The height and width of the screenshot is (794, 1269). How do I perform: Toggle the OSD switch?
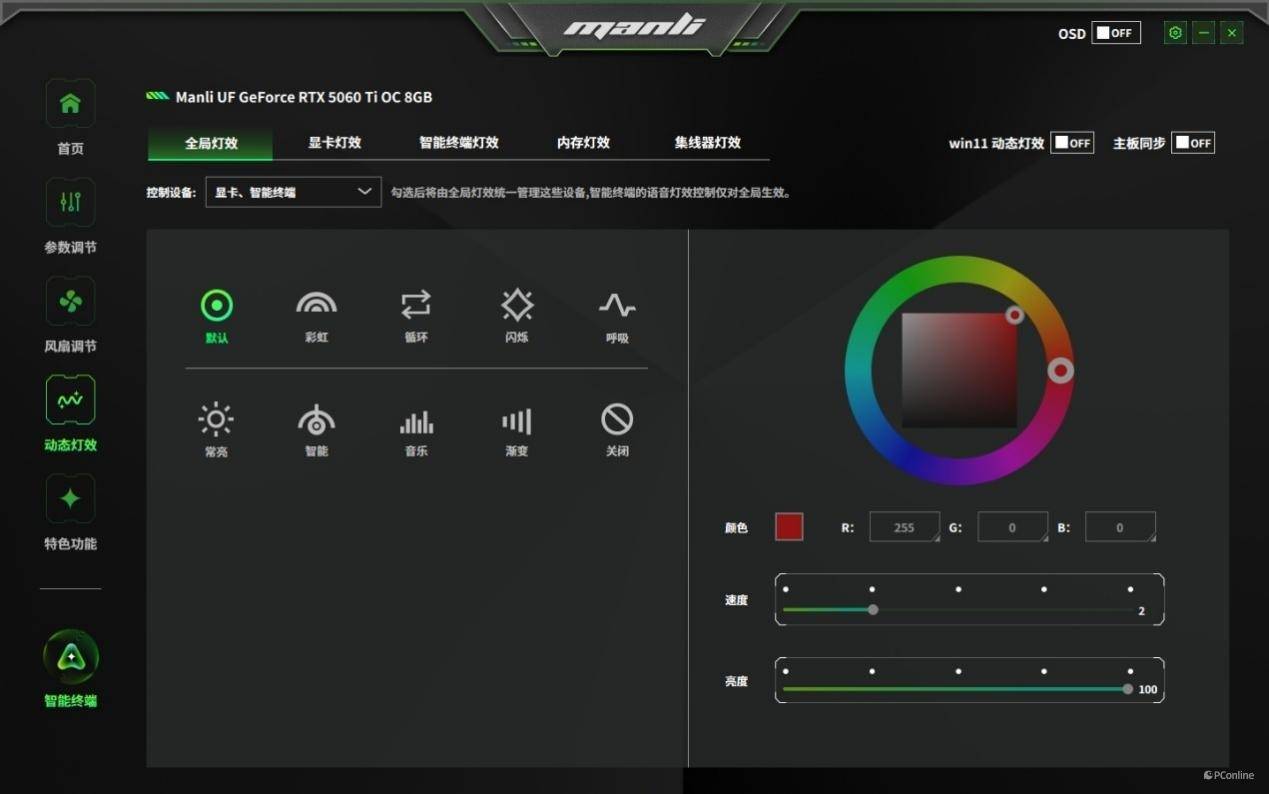click(x=1116, y=33)
